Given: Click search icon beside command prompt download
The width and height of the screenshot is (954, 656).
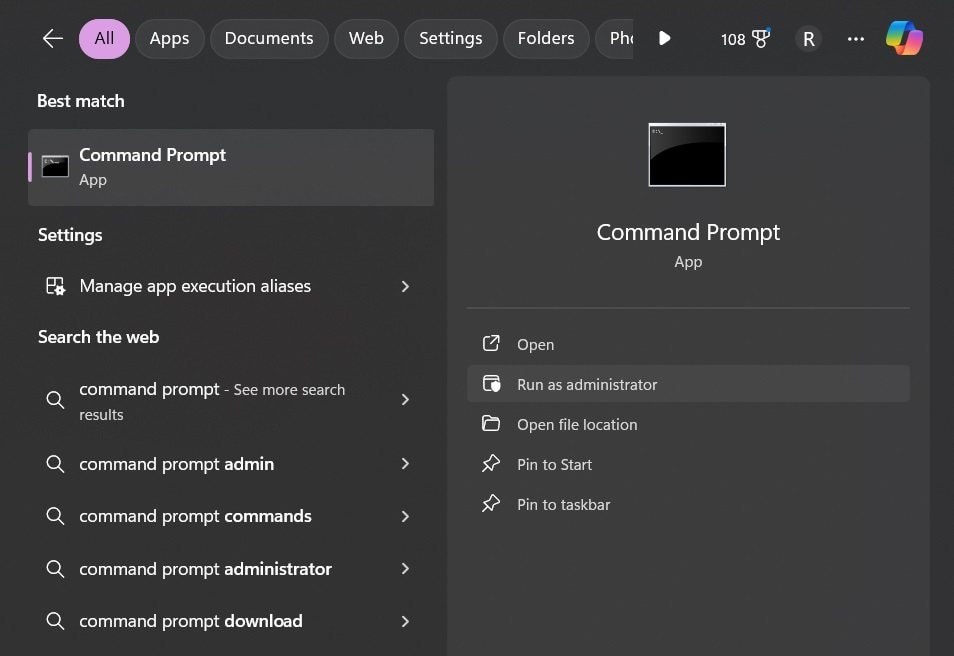Looking at the screenshot, I should 55,621.
